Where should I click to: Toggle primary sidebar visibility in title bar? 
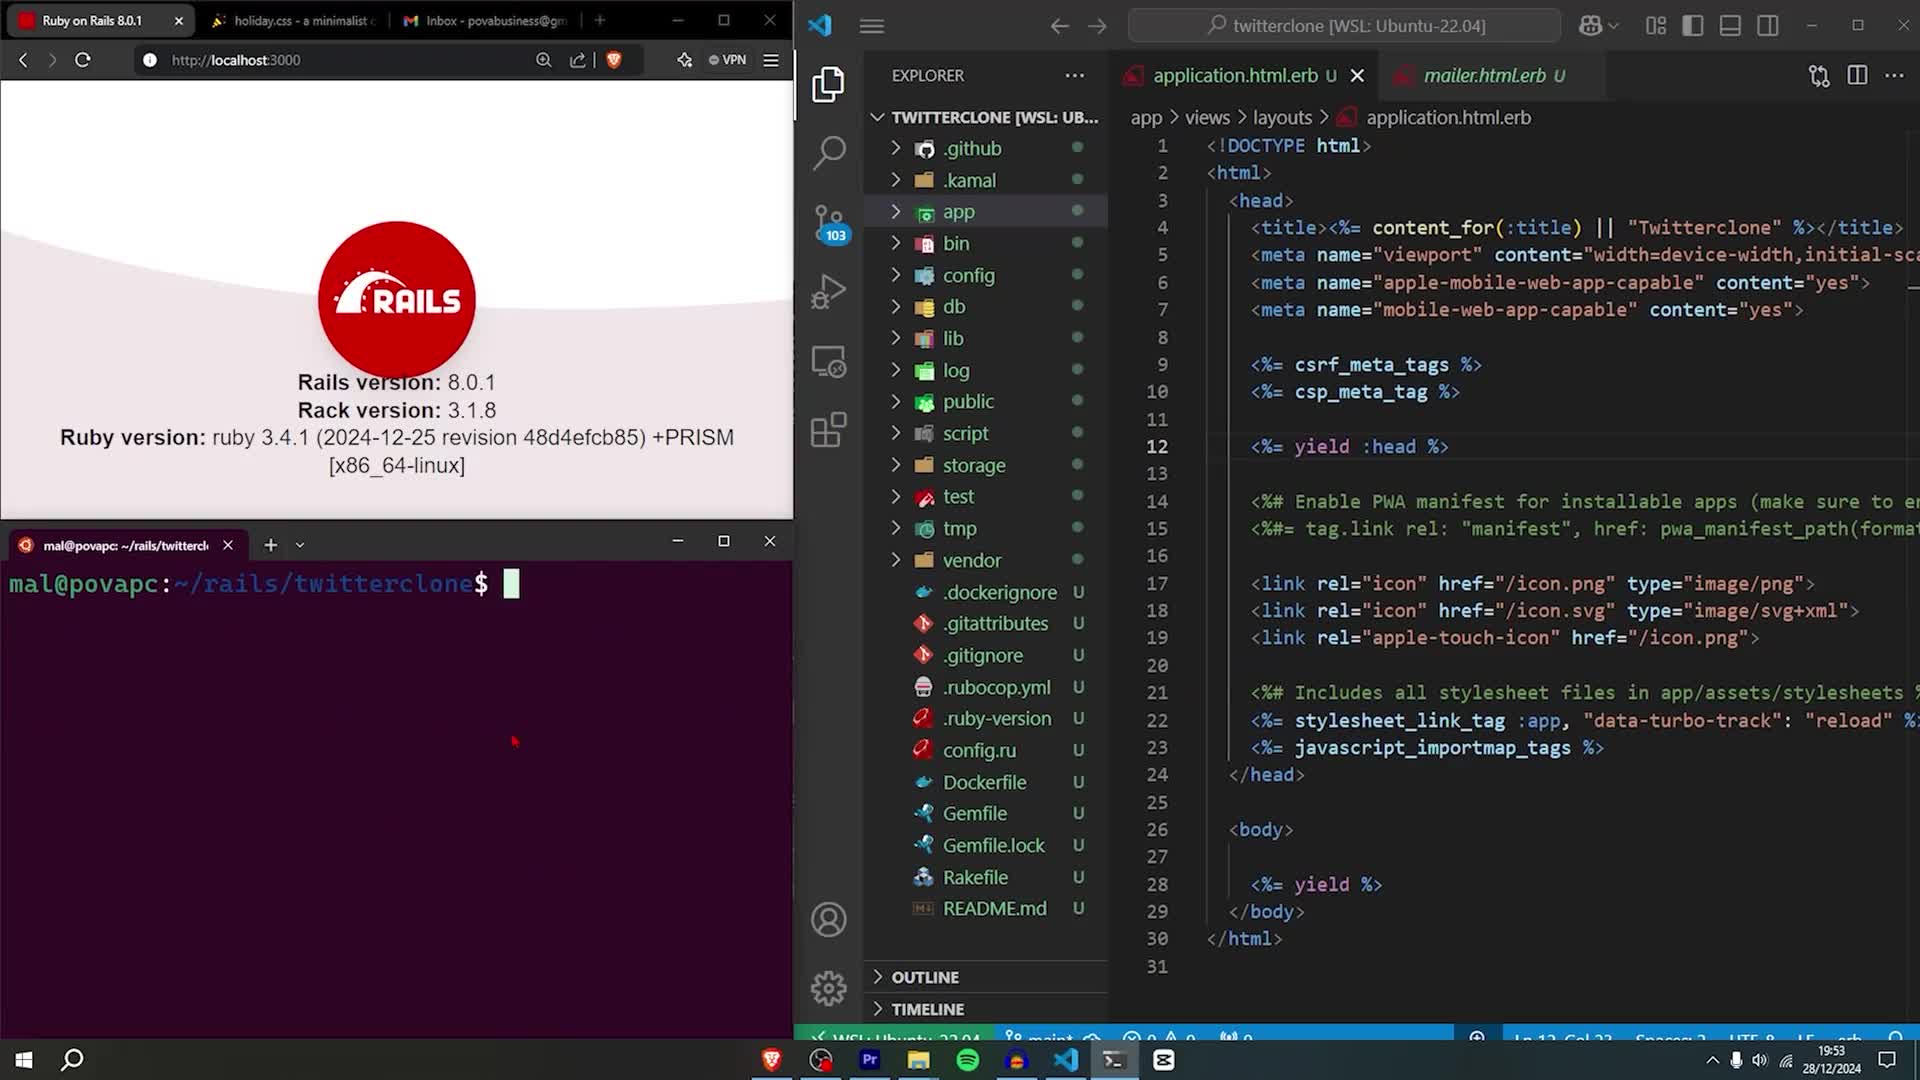(x=1693, y=26)
